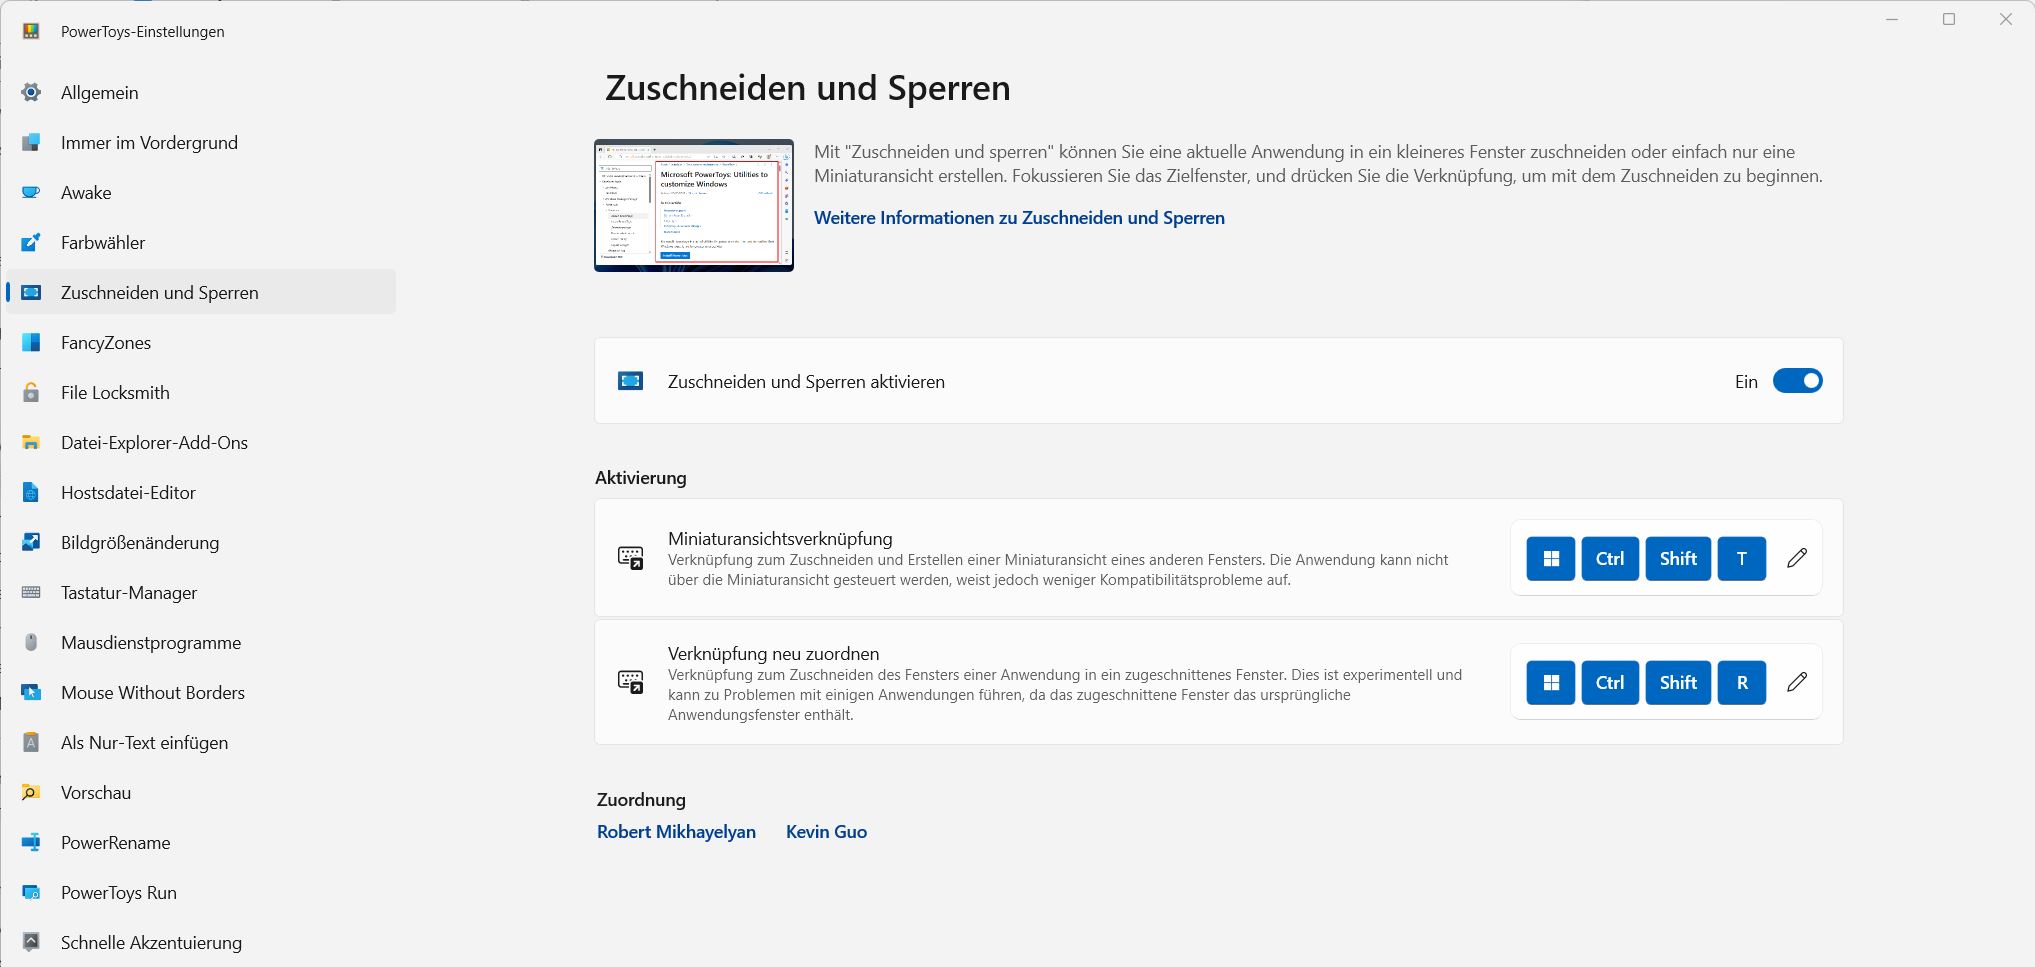This screenshot has width=2035, height=967.
Task: Select Awake in the sidebar
Action: pyautogui.click(x=201, y=193)
